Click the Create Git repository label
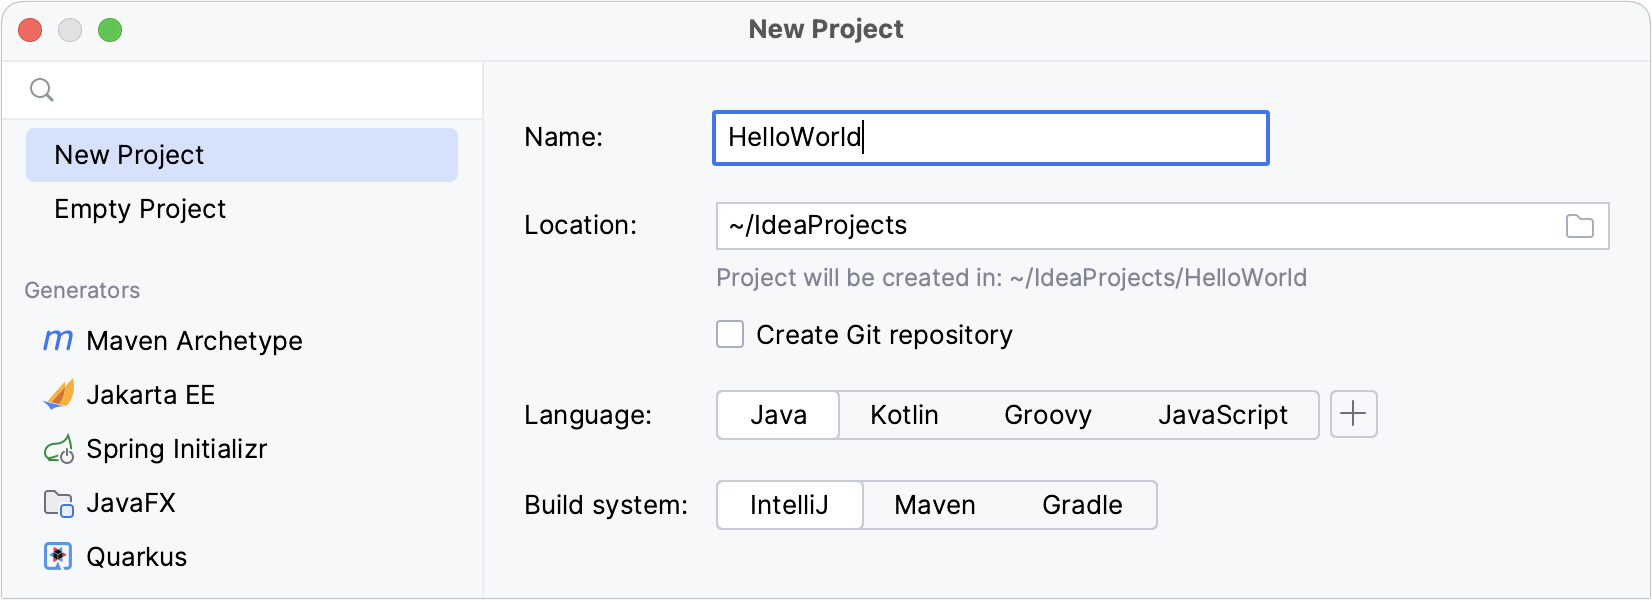1652x600 pixels. coord(884,335)
